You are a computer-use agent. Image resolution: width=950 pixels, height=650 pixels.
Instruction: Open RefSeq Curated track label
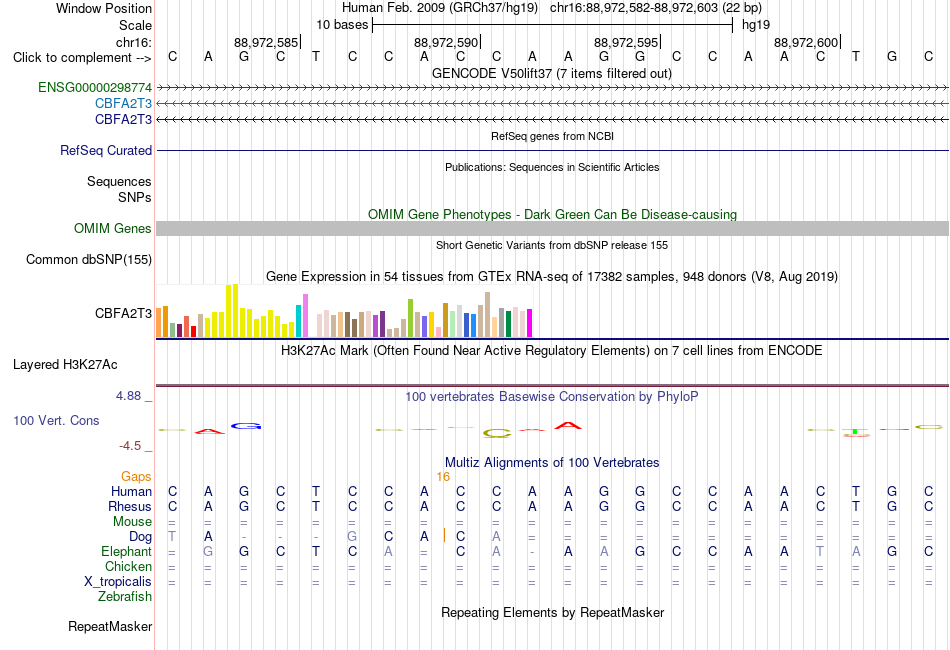[x=105, y=150]
